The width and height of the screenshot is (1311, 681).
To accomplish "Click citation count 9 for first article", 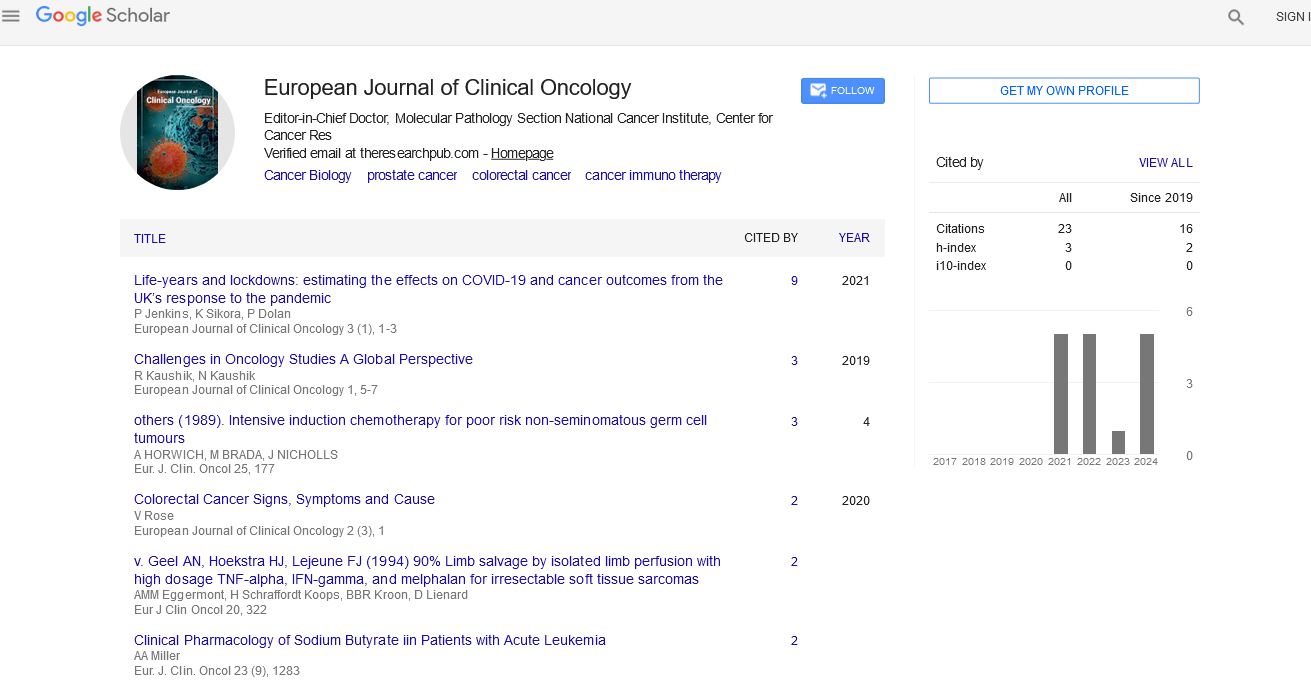I will 794,281.
